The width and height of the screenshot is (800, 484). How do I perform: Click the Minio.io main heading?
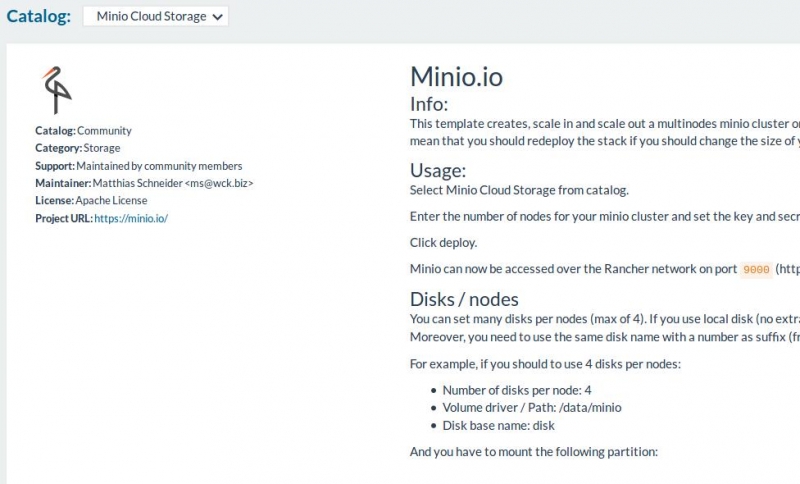[x=456, y=77]
